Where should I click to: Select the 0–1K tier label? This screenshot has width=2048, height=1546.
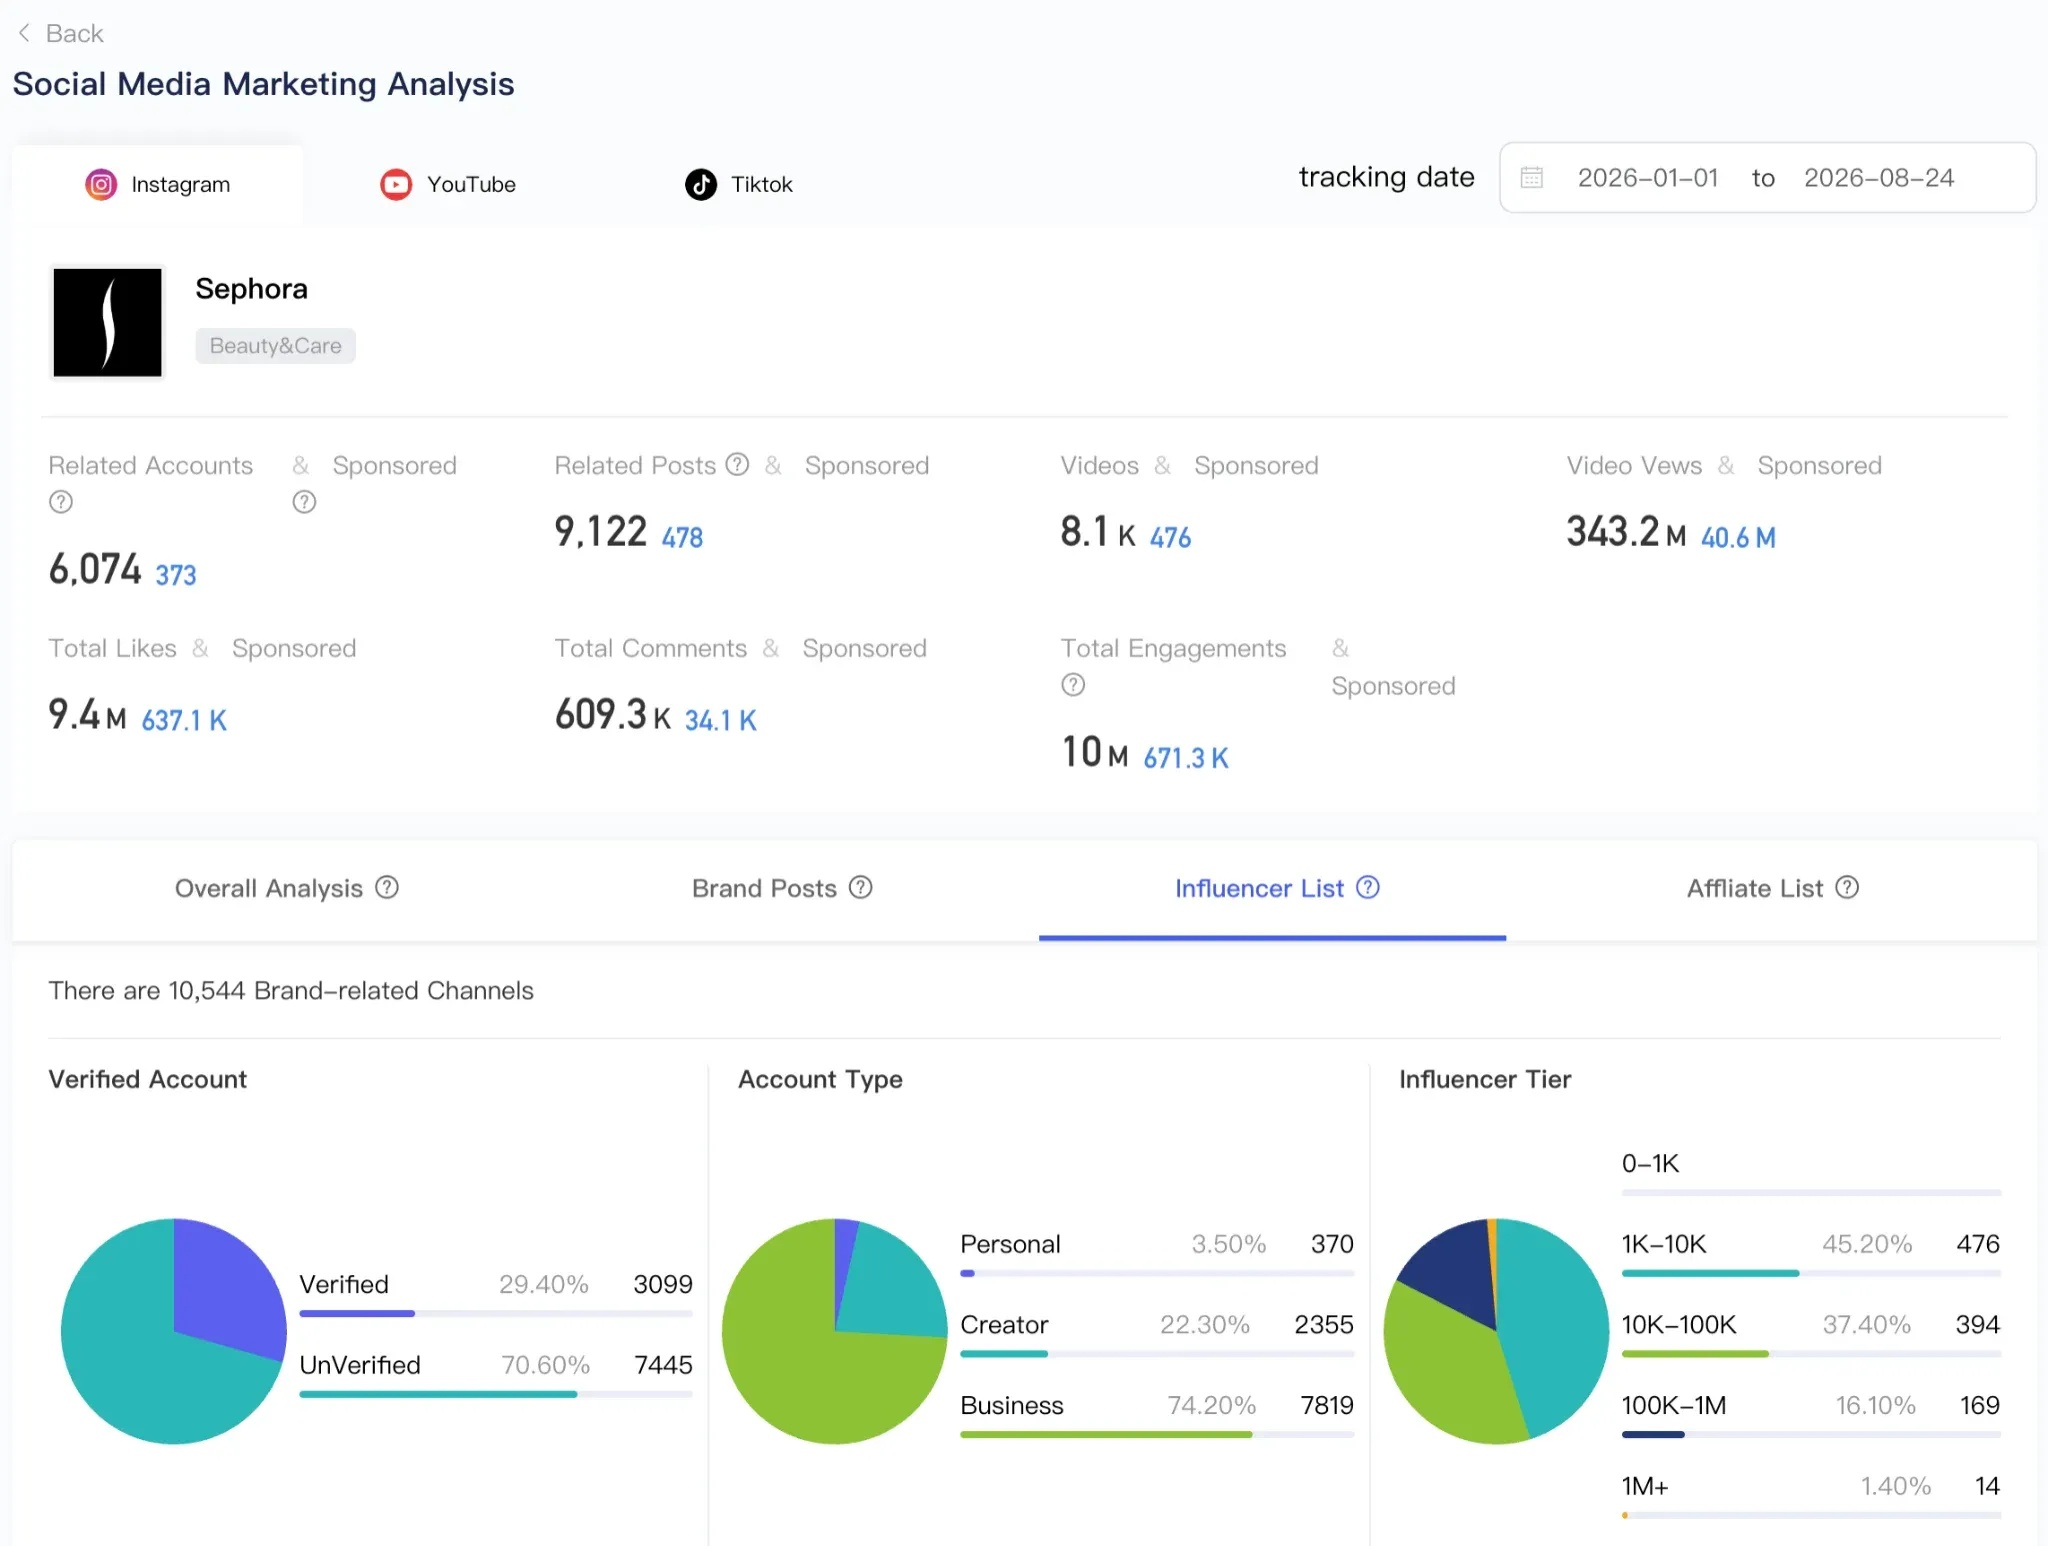point(1650,1164)
